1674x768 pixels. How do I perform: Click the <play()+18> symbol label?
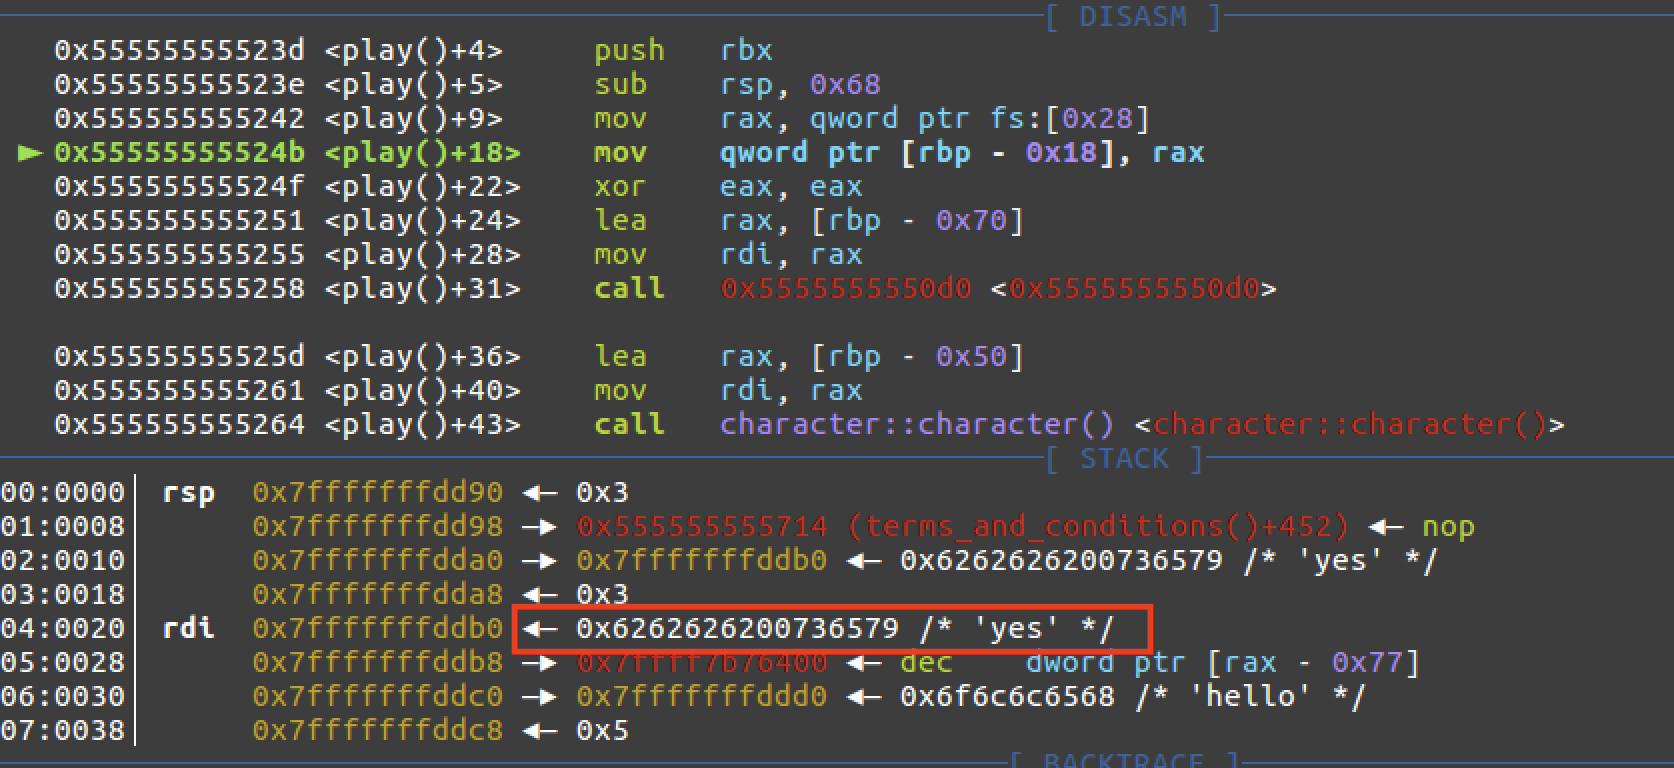[423, 152]
